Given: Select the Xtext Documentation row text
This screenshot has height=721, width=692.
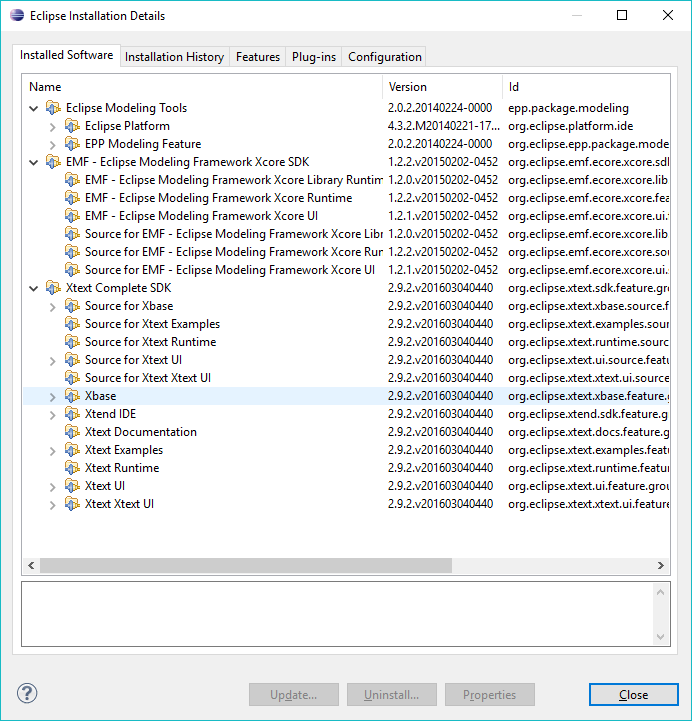Looking at the screenshot, I should pos(141,432).
